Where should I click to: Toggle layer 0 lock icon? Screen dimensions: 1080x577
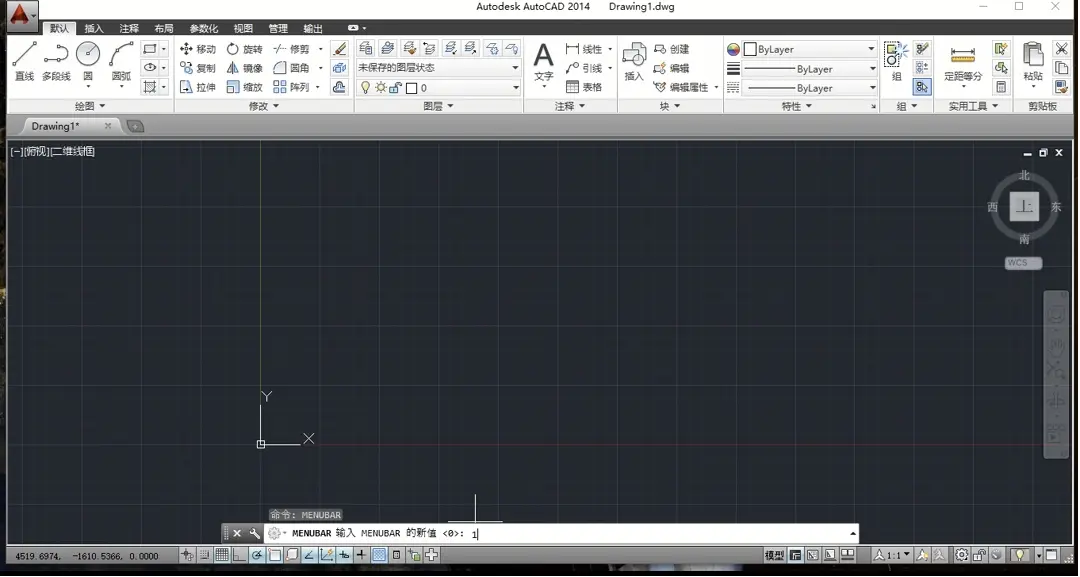point(395,87)
